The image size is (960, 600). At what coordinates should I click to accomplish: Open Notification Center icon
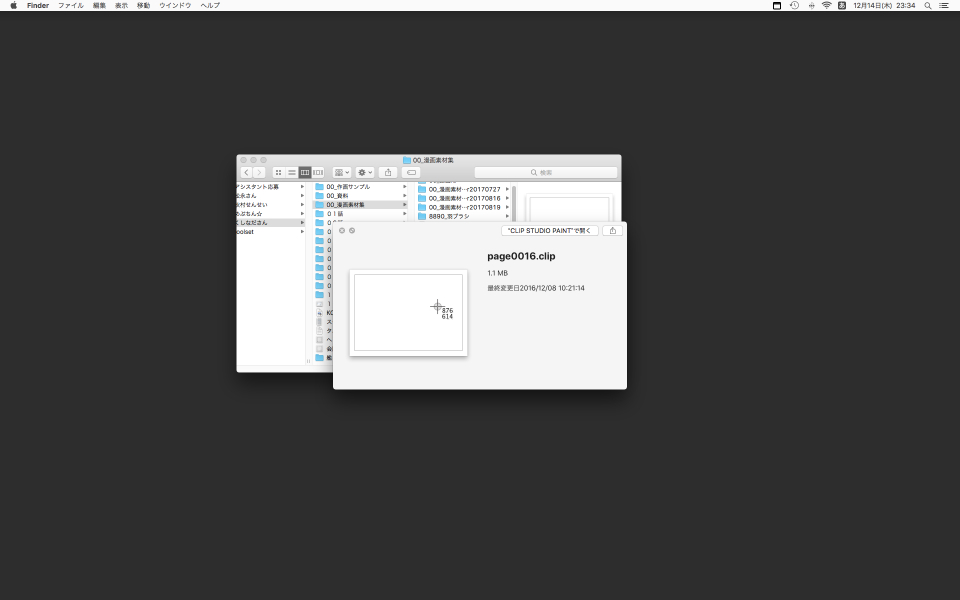pyautogui.click(x=944, y=6)
